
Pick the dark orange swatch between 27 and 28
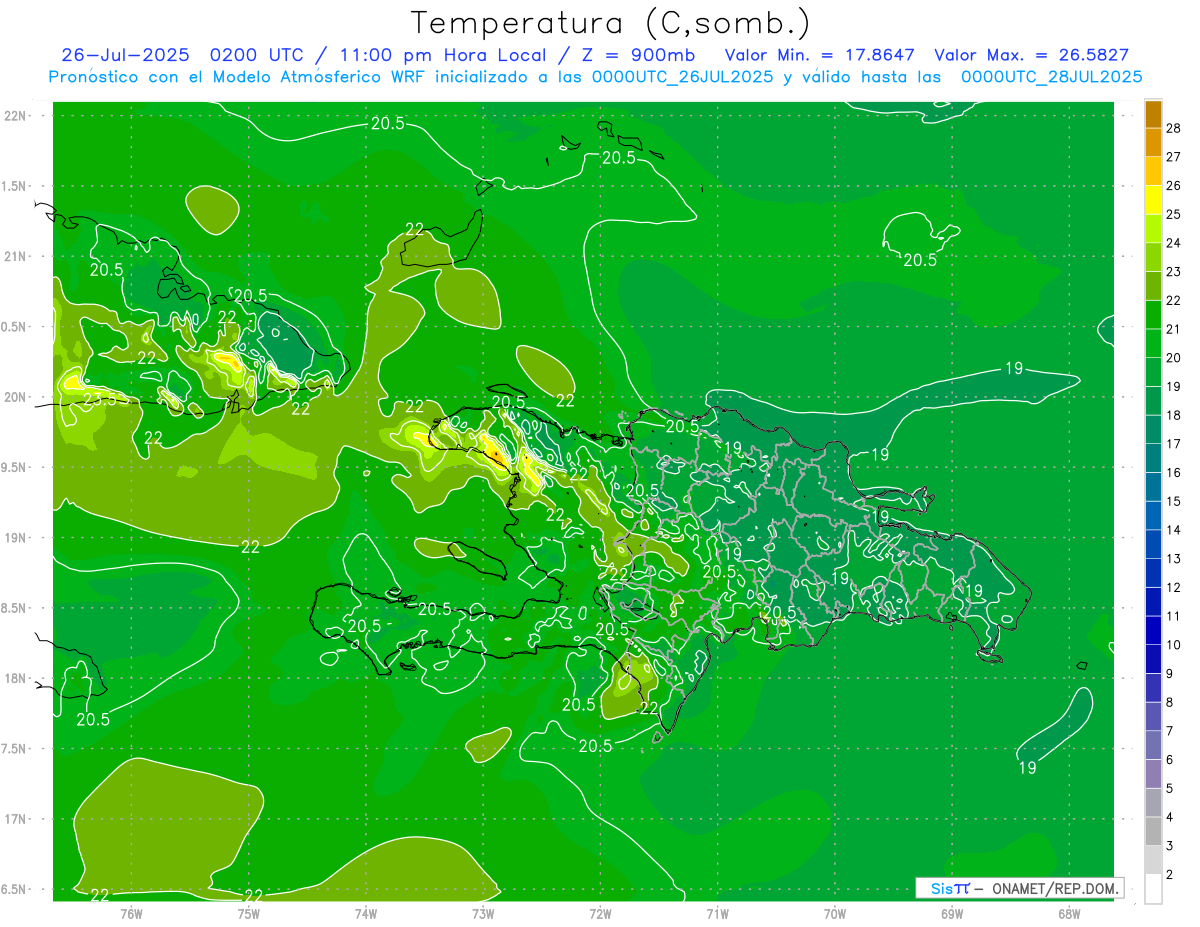(x=1153, y=142)
